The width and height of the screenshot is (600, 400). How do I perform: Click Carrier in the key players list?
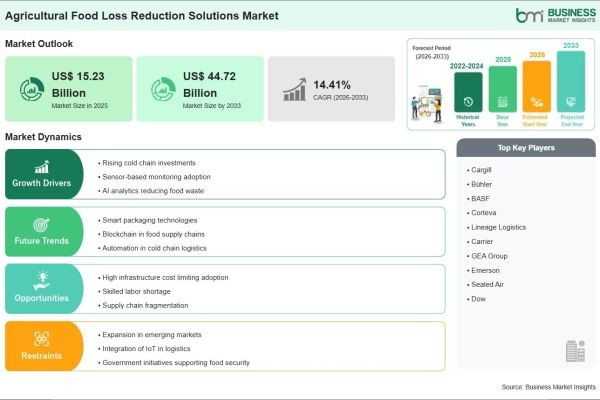click(x=480, y=242)
